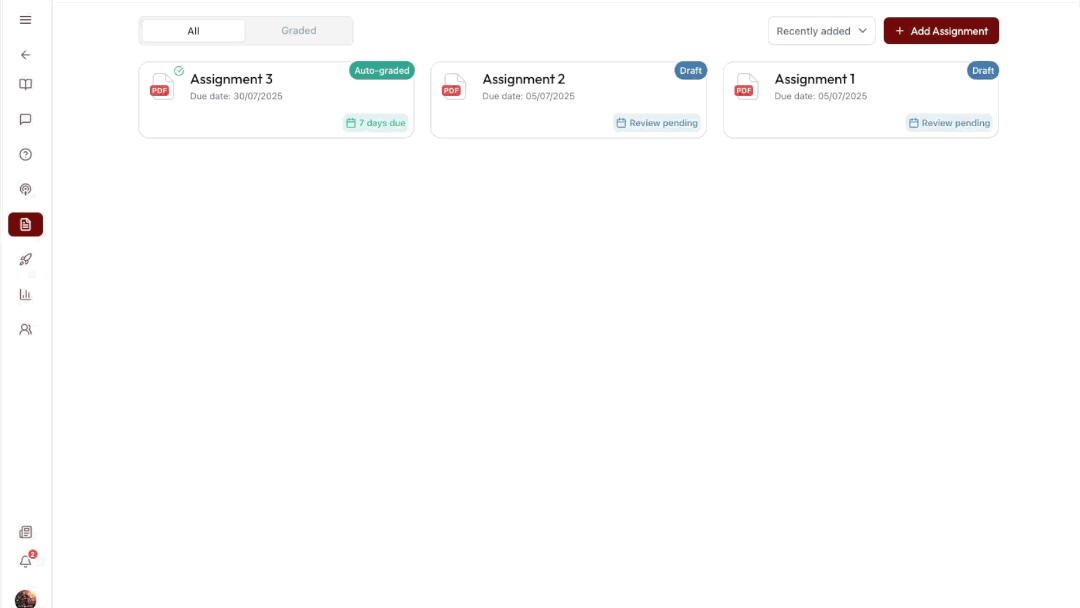
Task: Open the Assignment 3 card
Action: pyautogui.click(x=276, y=100)
